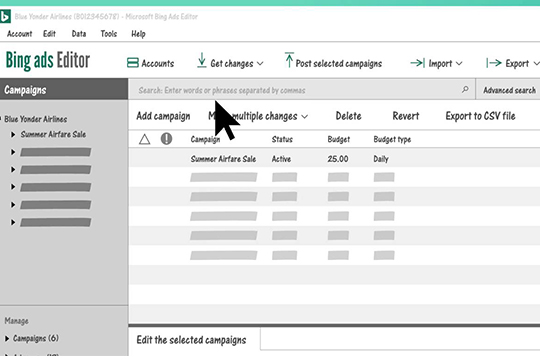Click the error exclamation column icon
The image size is (540, 360).
166,139
